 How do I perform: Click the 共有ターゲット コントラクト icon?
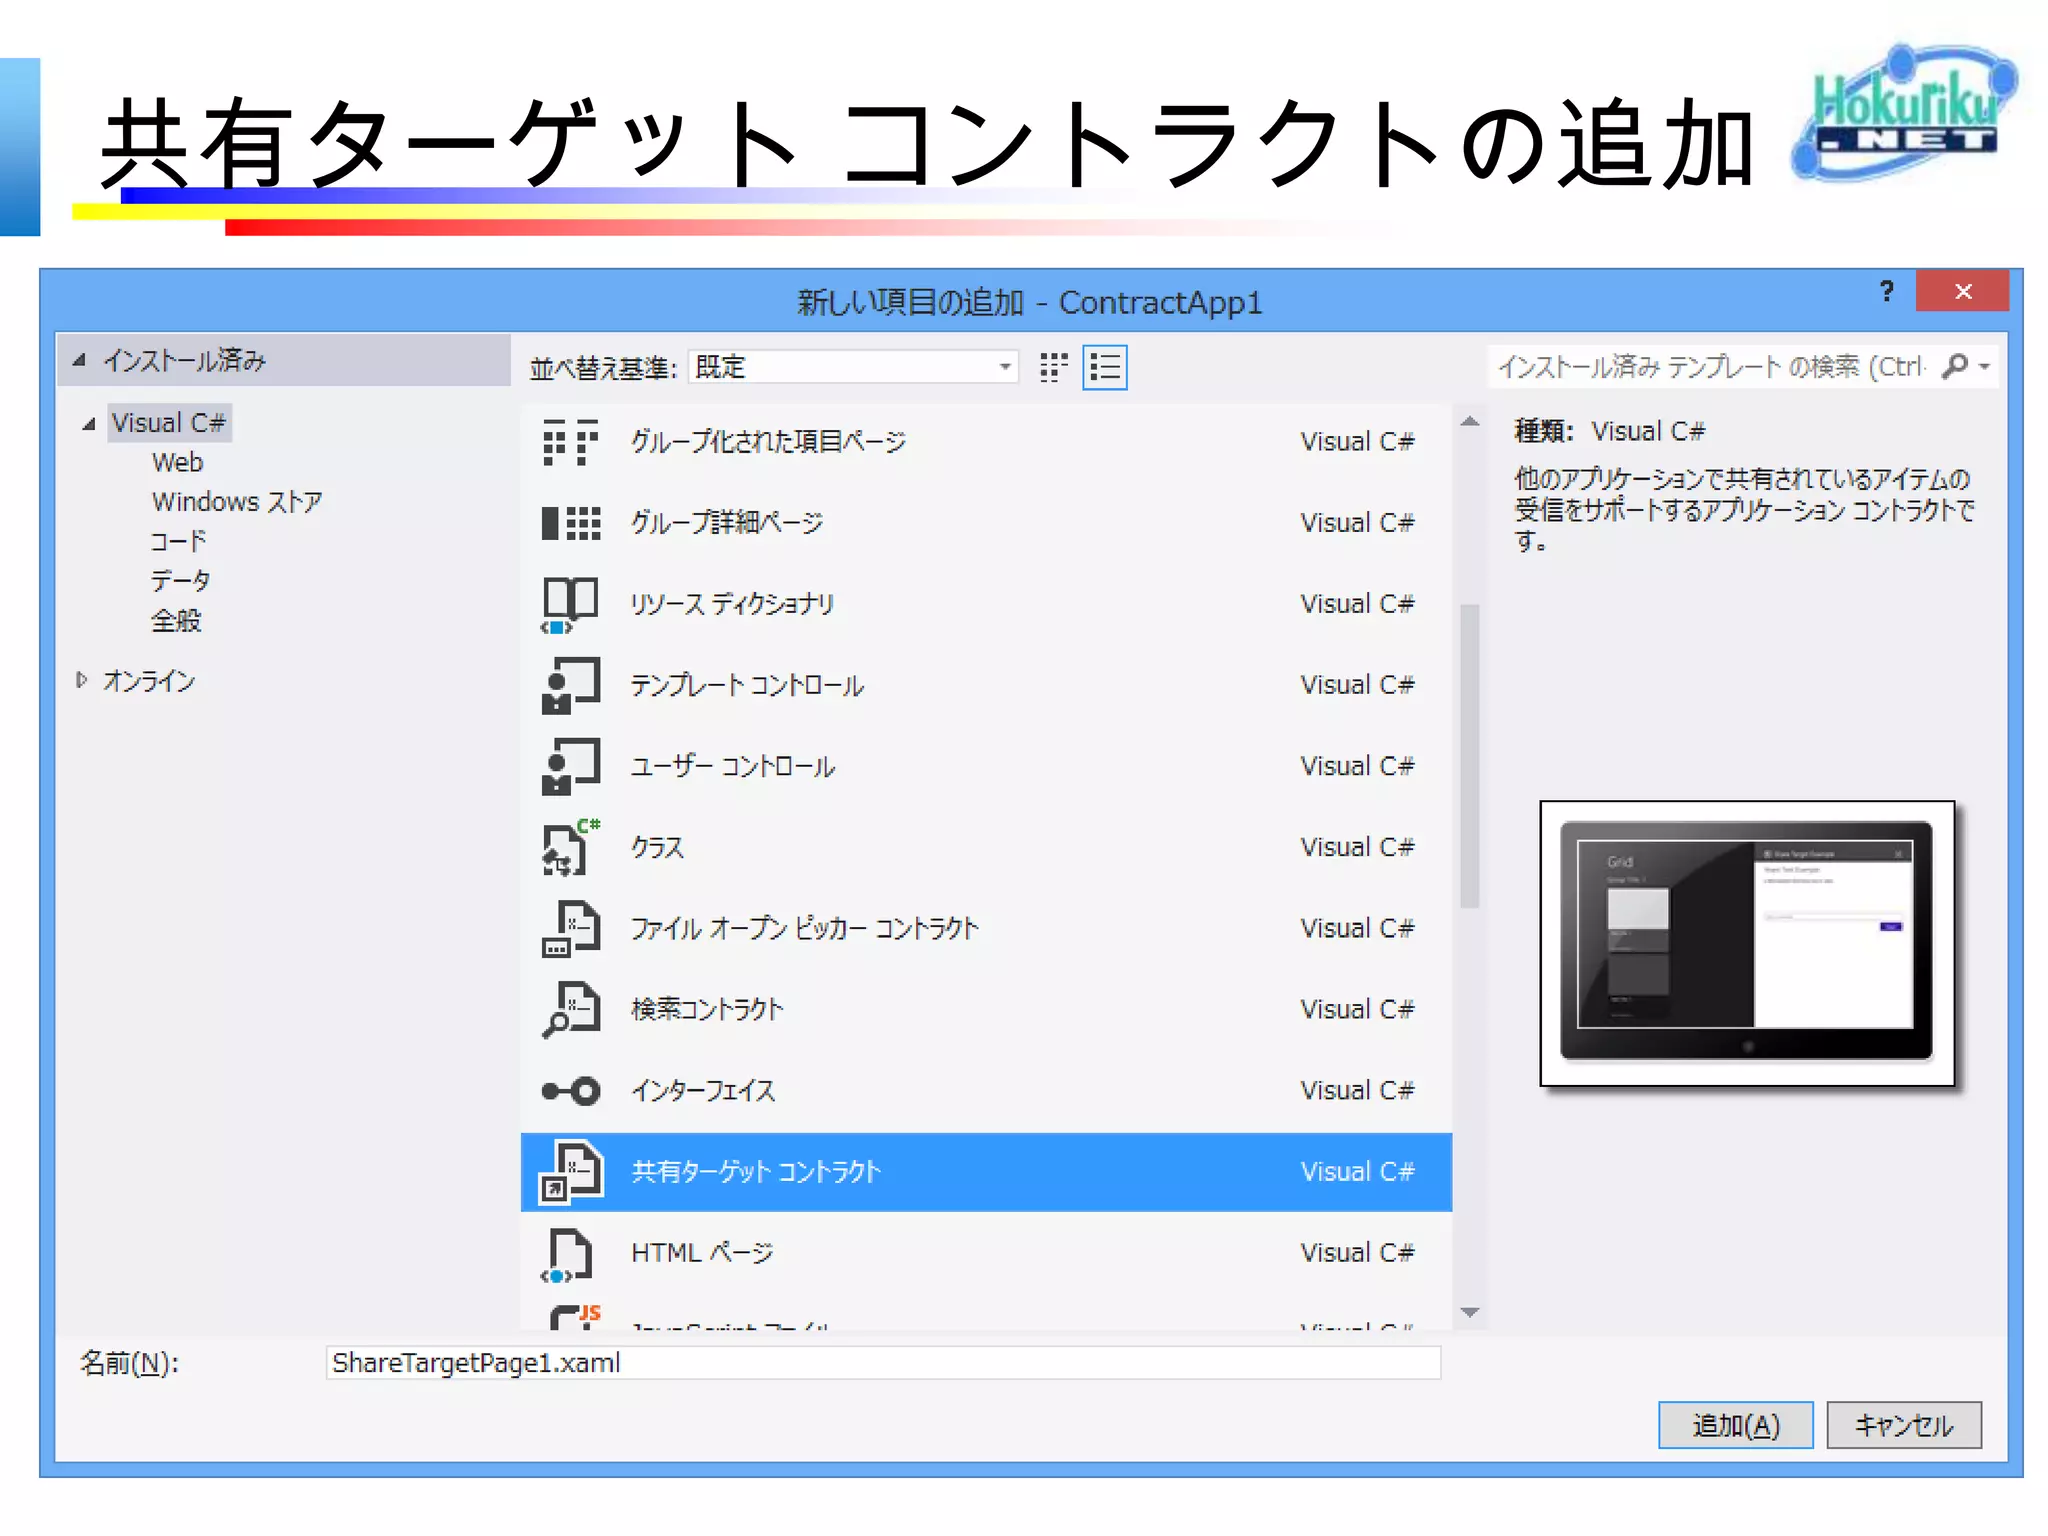tap(571, 1171)
